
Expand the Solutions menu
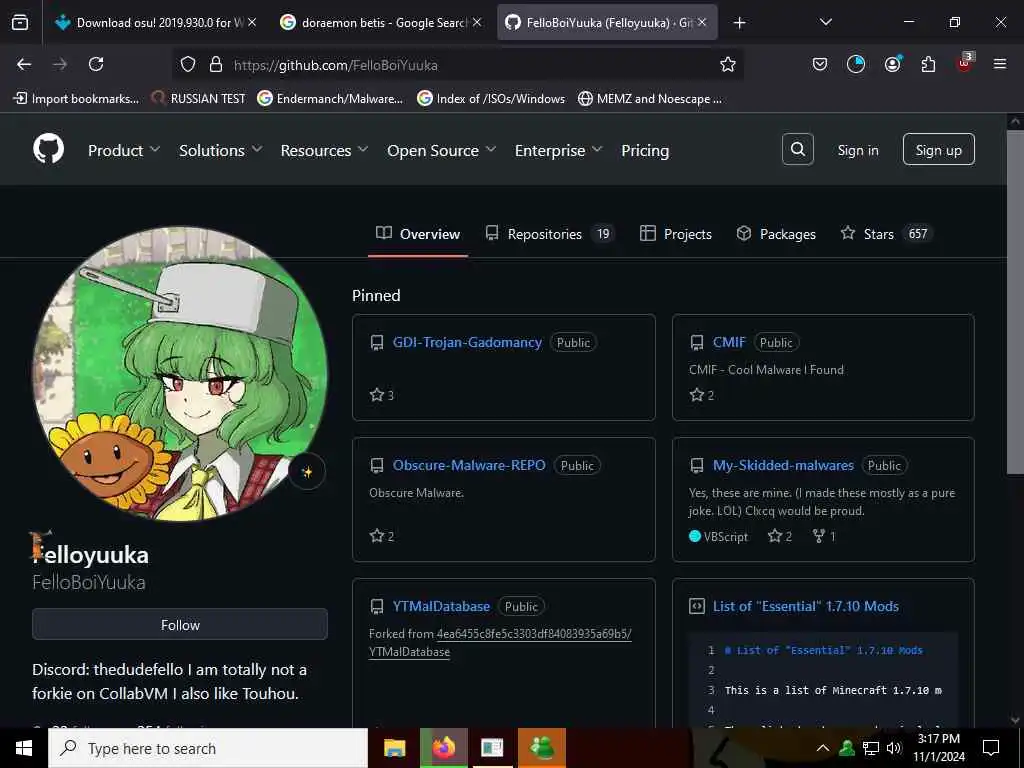221,150
